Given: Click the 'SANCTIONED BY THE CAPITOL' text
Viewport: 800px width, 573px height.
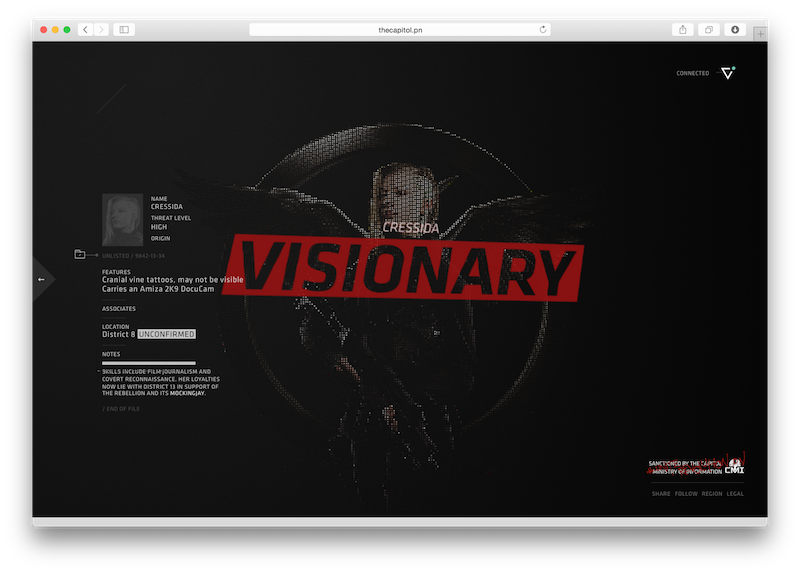Looking at the screenshot, I should (x=685, y=463).
